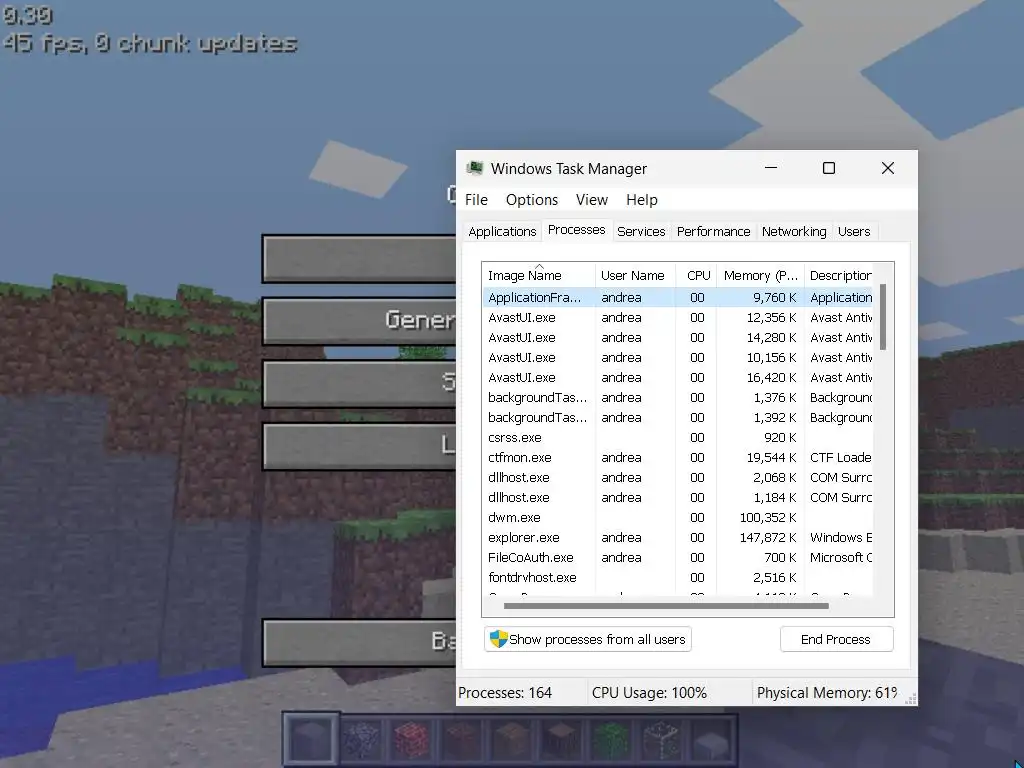The image size is (1024, 768).
Task: Open the Options menu
Action: 532,200
